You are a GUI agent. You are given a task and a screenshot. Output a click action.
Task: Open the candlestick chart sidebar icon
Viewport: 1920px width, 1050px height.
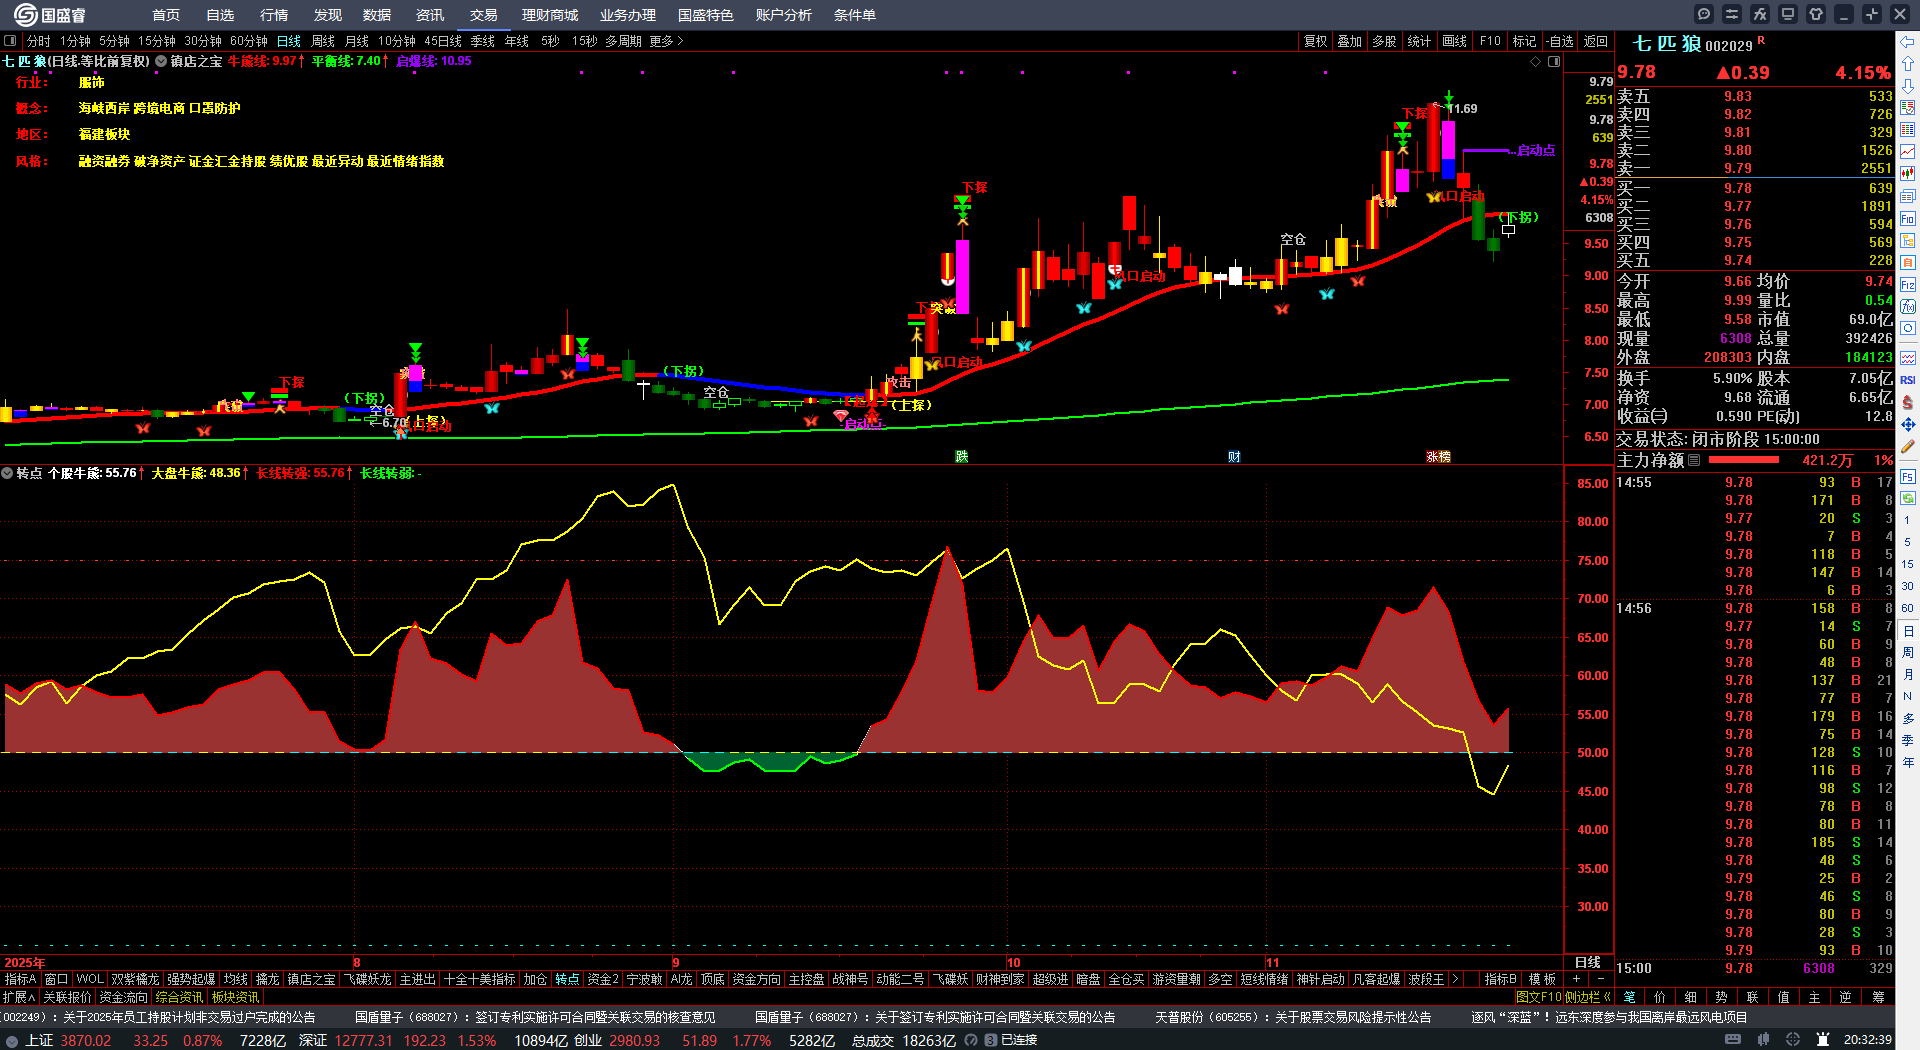1908,174
